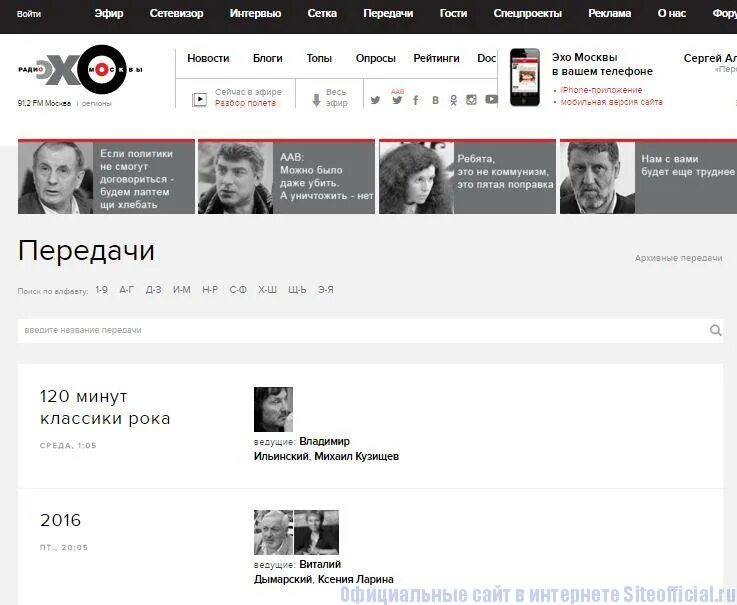Focus the введите название передачи search field
This screenshot has width=737, height=605.
(370, 330)
